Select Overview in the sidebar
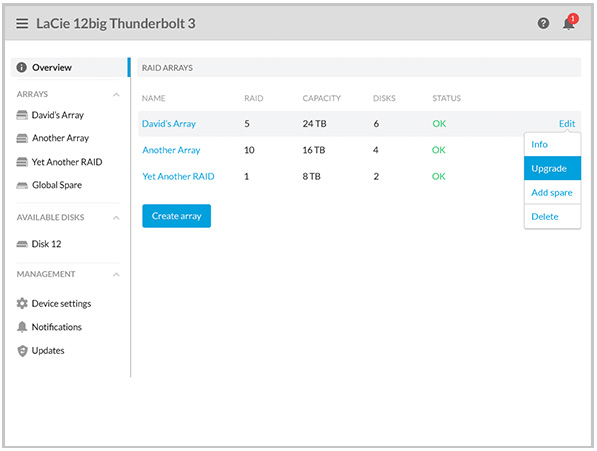Viewport: 597px width, 451px height. coord(69,67)
